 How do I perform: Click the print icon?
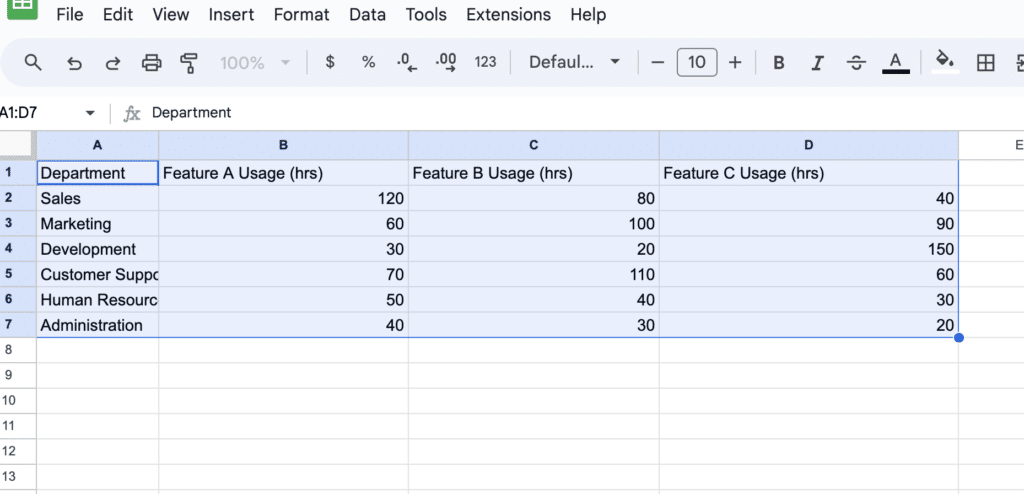[x=151, y=63]
